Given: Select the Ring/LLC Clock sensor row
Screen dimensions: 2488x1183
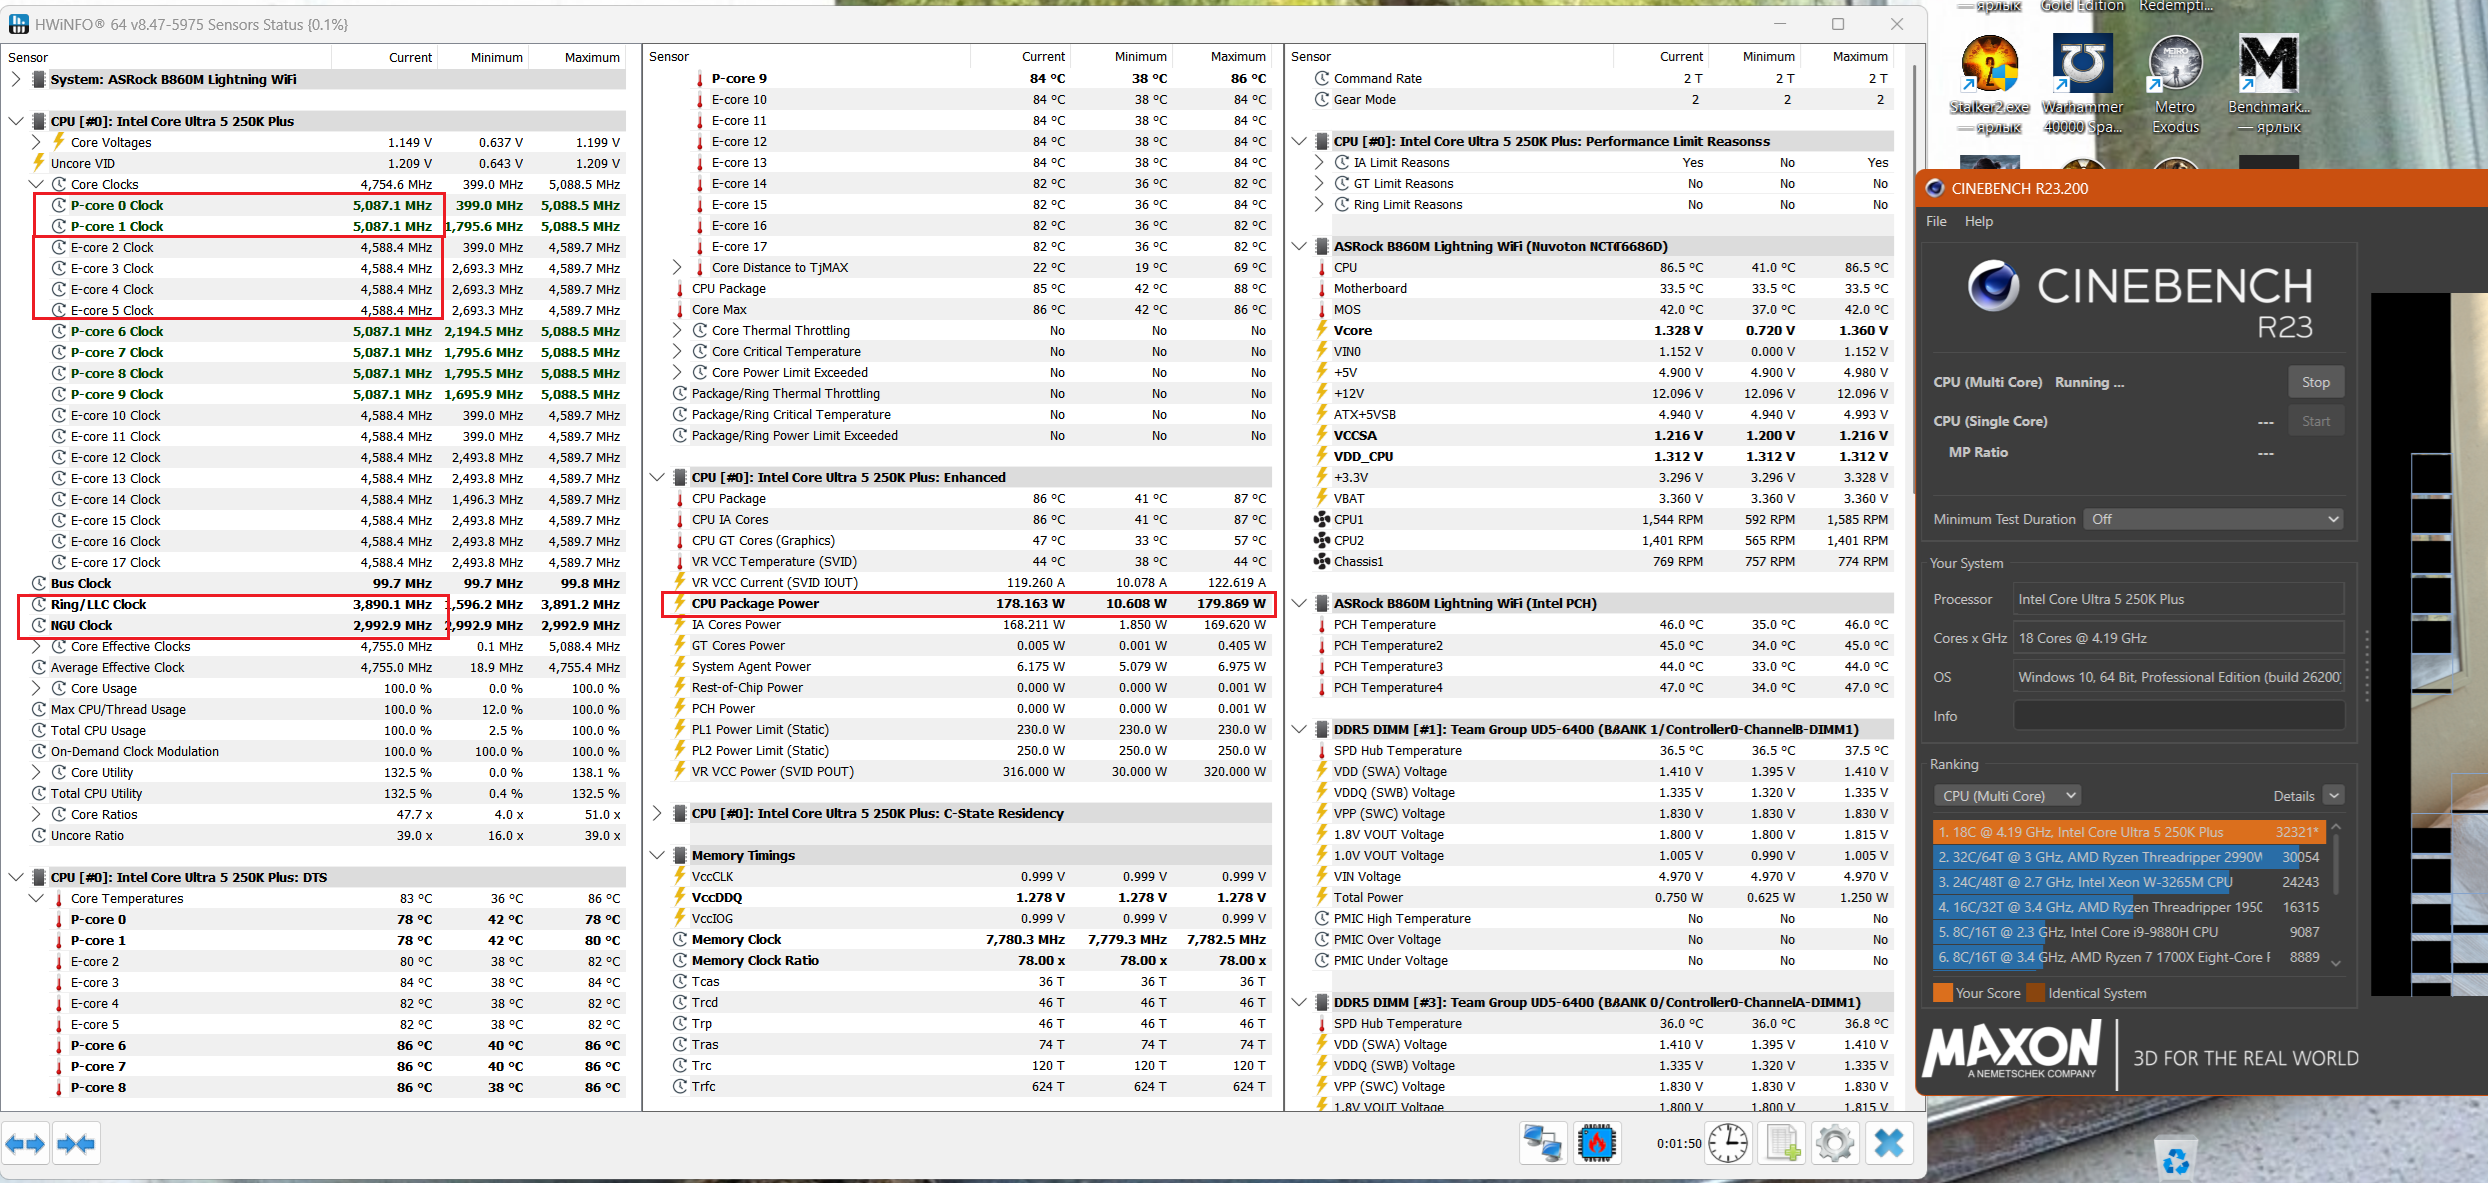Looking at the screenshot, I should pyautogui.click(x=326, y=605).
